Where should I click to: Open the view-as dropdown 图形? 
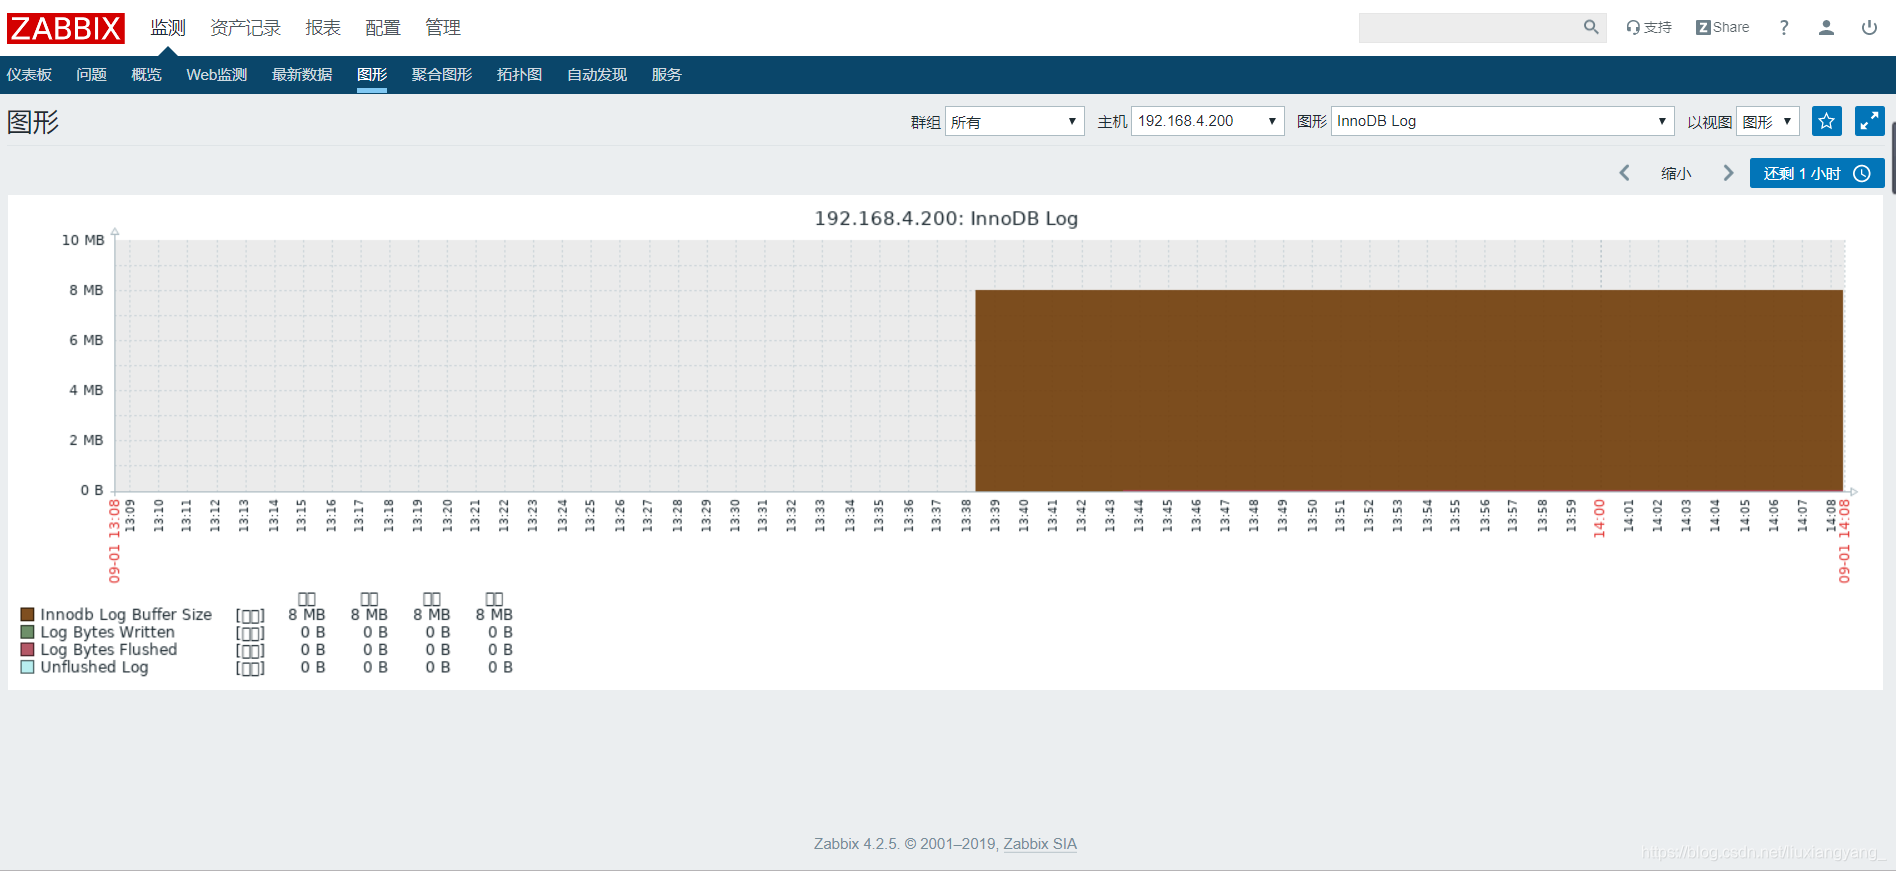coord(1768,121)
